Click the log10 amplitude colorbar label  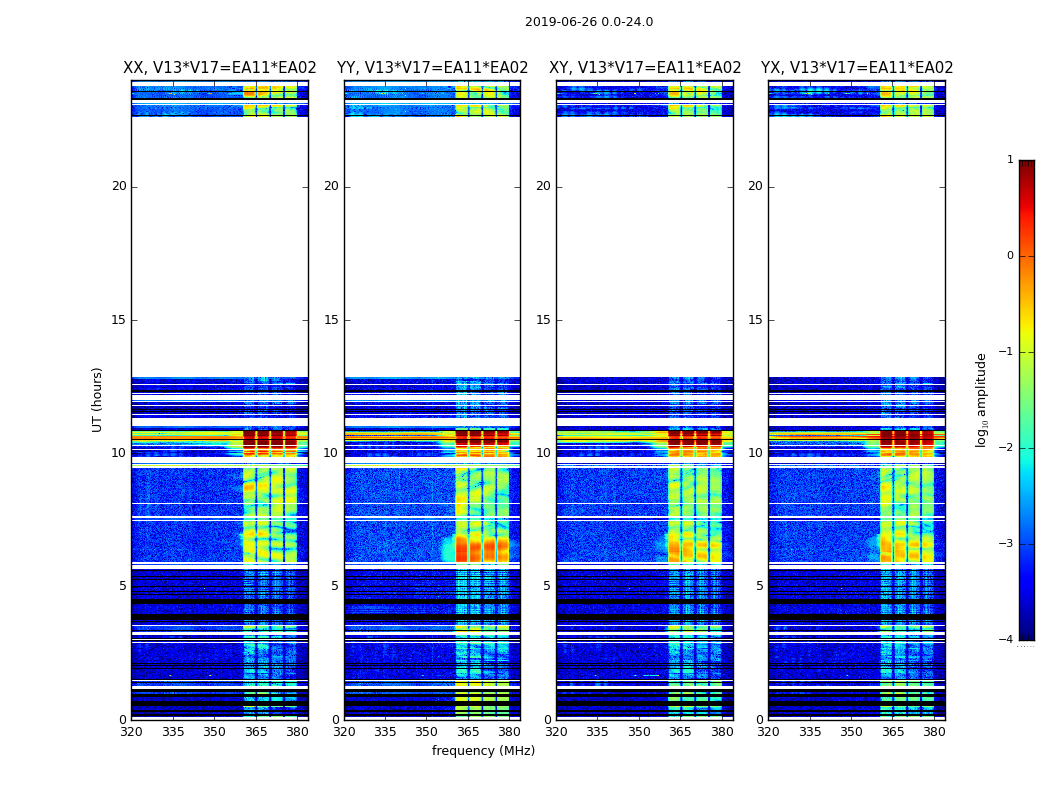(x=981, y=400)
